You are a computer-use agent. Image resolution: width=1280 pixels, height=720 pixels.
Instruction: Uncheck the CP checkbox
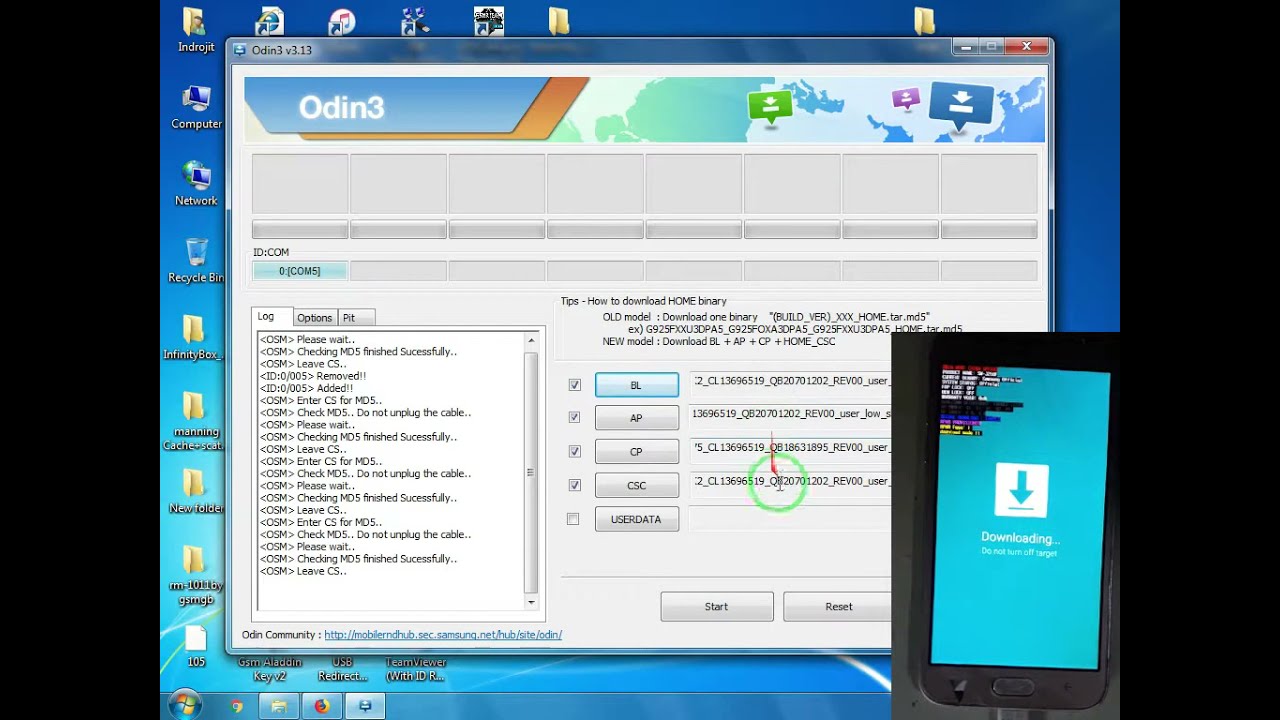tap(574, 451)
